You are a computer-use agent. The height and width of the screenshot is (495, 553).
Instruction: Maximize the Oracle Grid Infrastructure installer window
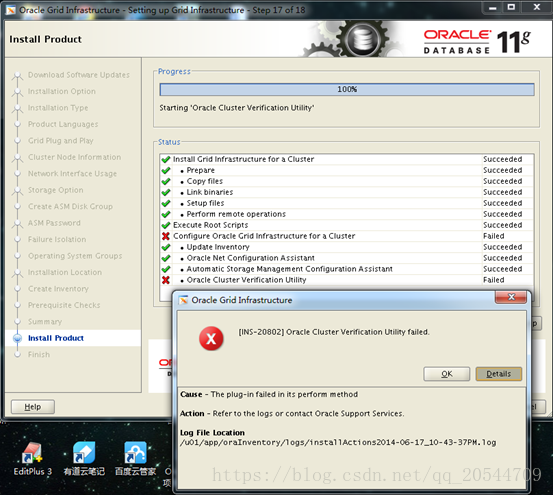click(511, 7)
